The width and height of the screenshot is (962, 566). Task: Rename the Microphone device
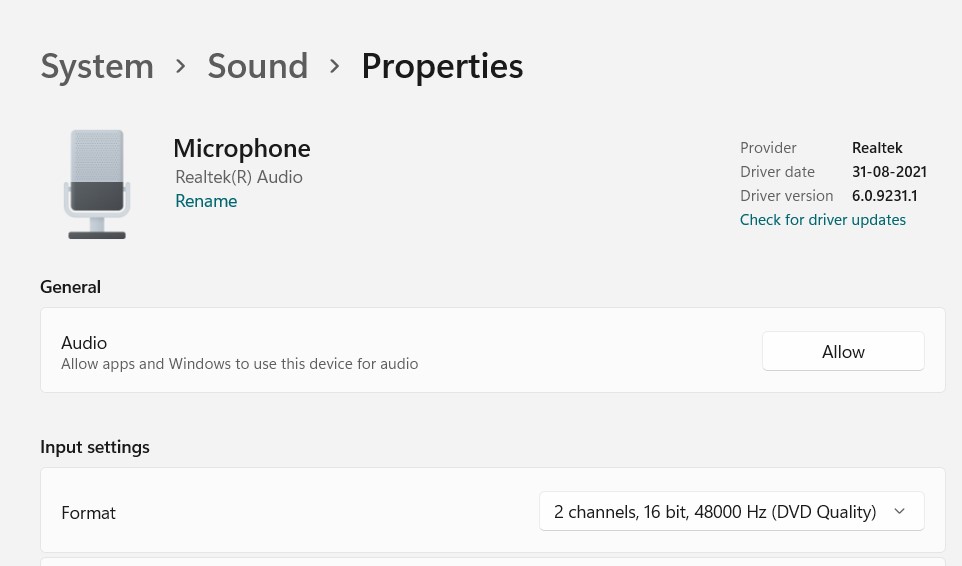(x=206, y=201)
